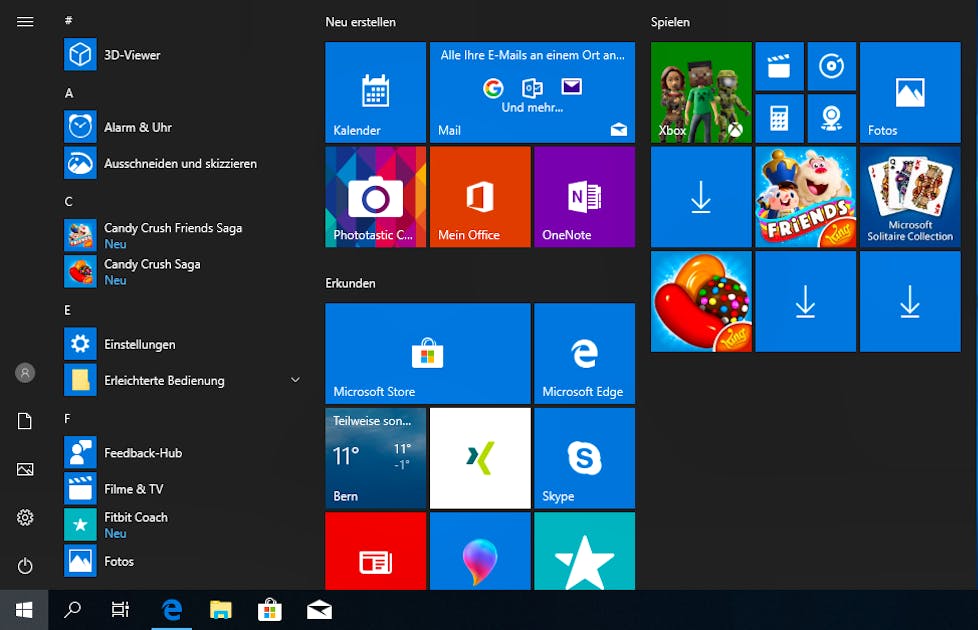Open Task View on the taskbar
Viewport: 978px width, 630px height.
tap(120, 610)
